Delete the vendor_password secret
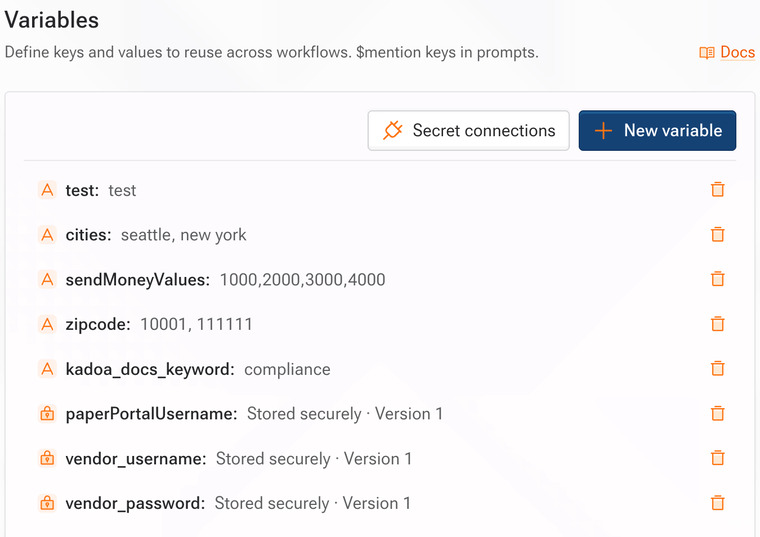Image resolution: width=760 pixels, height=537 pixels. coord(717,503)
